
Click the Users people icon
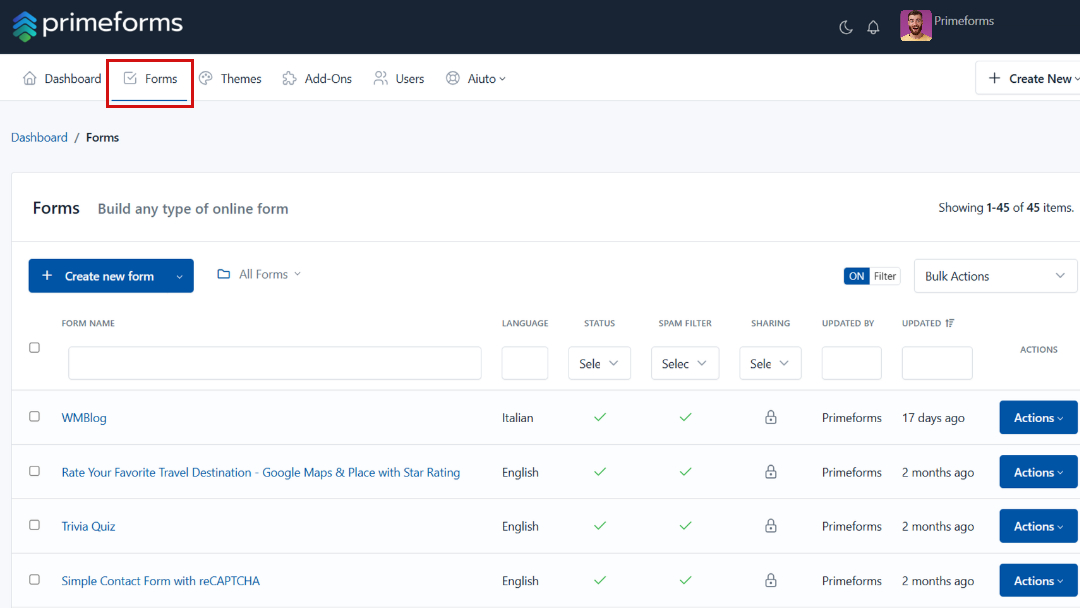[x=380, y=78]
